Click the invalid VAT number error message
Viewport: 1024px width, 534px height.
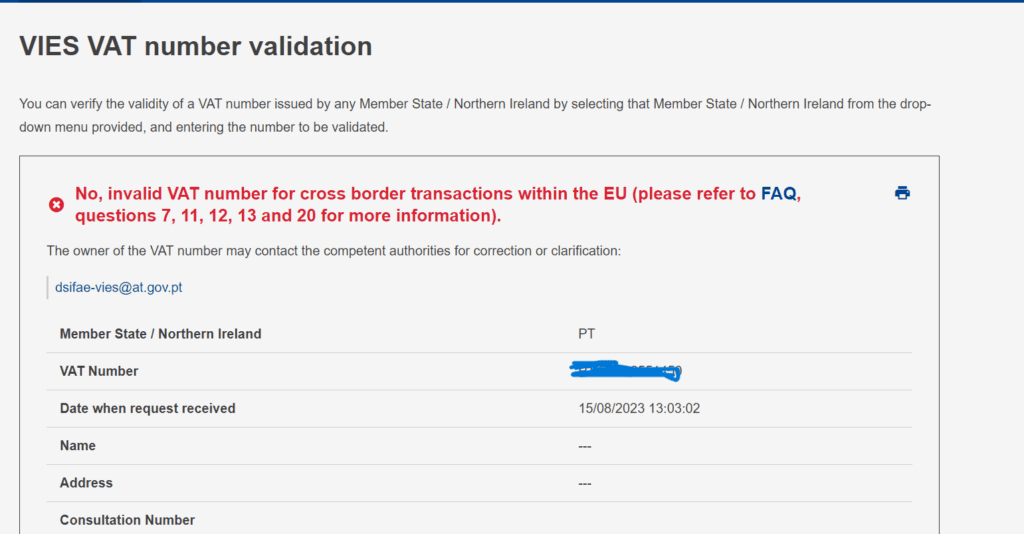[415, 194]
